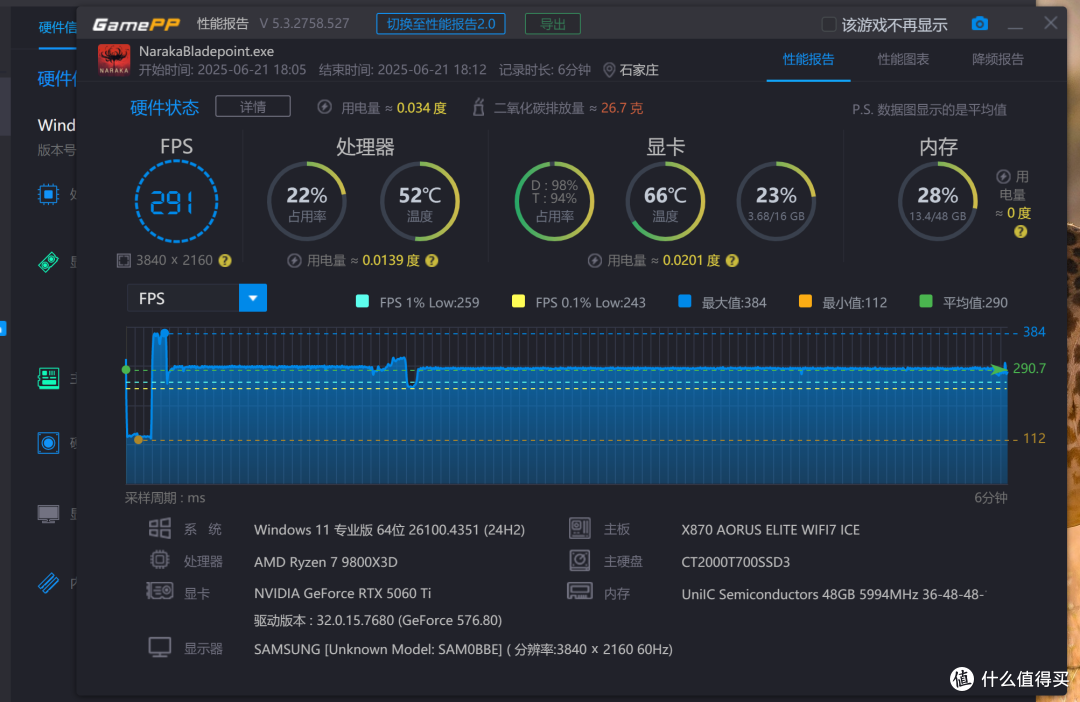
Task: Click the 384 max value label on the chart
Action: (1034, 332)
